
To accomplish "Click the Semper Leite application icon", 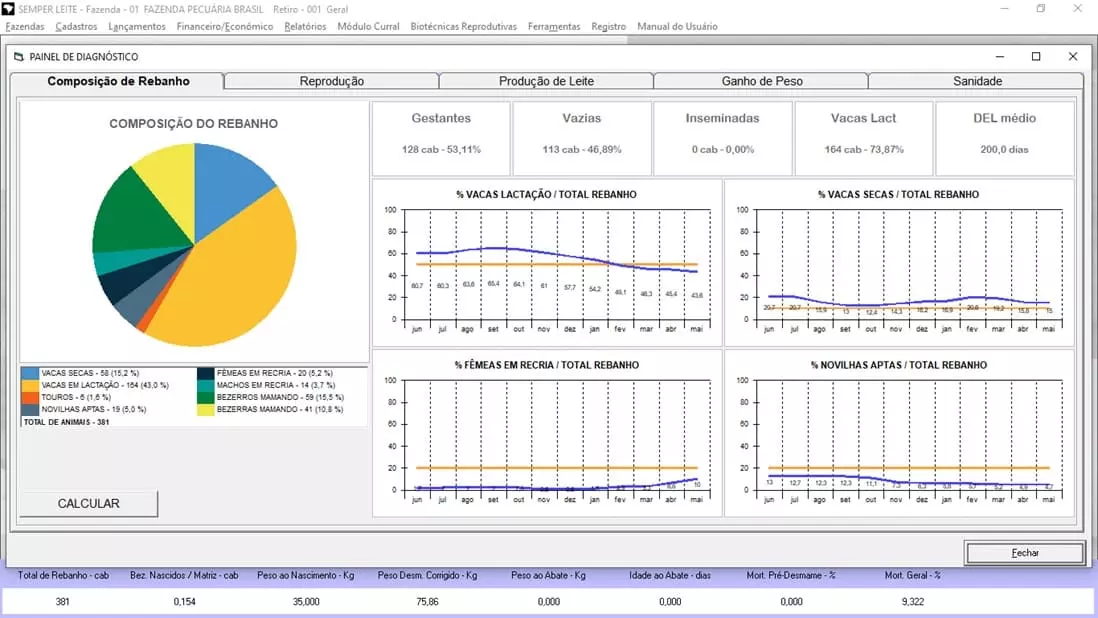I will tap(9, 9).
